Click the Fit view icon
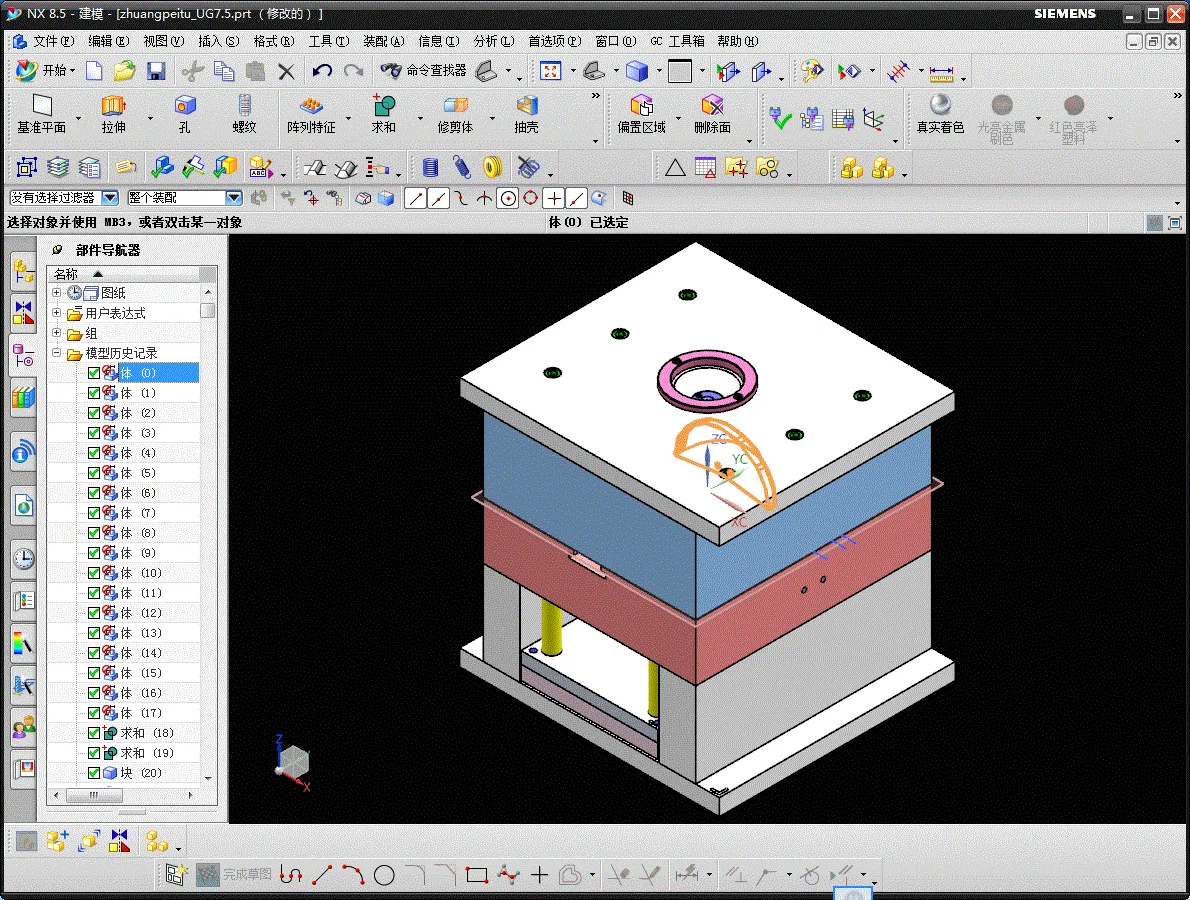 point(550,71)
